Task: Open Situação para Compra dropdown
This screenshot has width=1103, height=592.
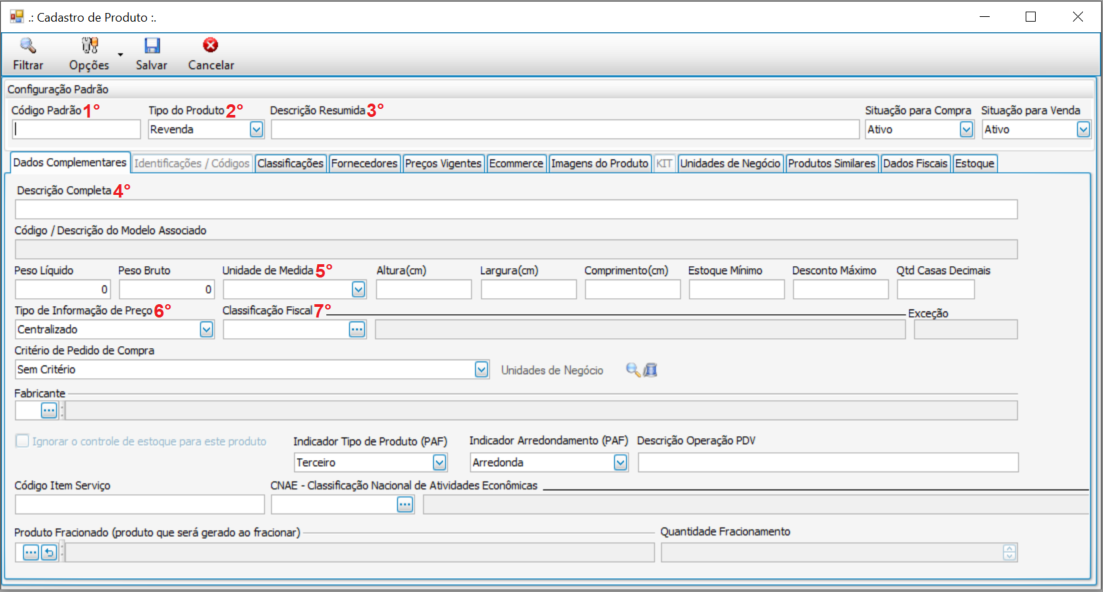Action: point(966,129)
